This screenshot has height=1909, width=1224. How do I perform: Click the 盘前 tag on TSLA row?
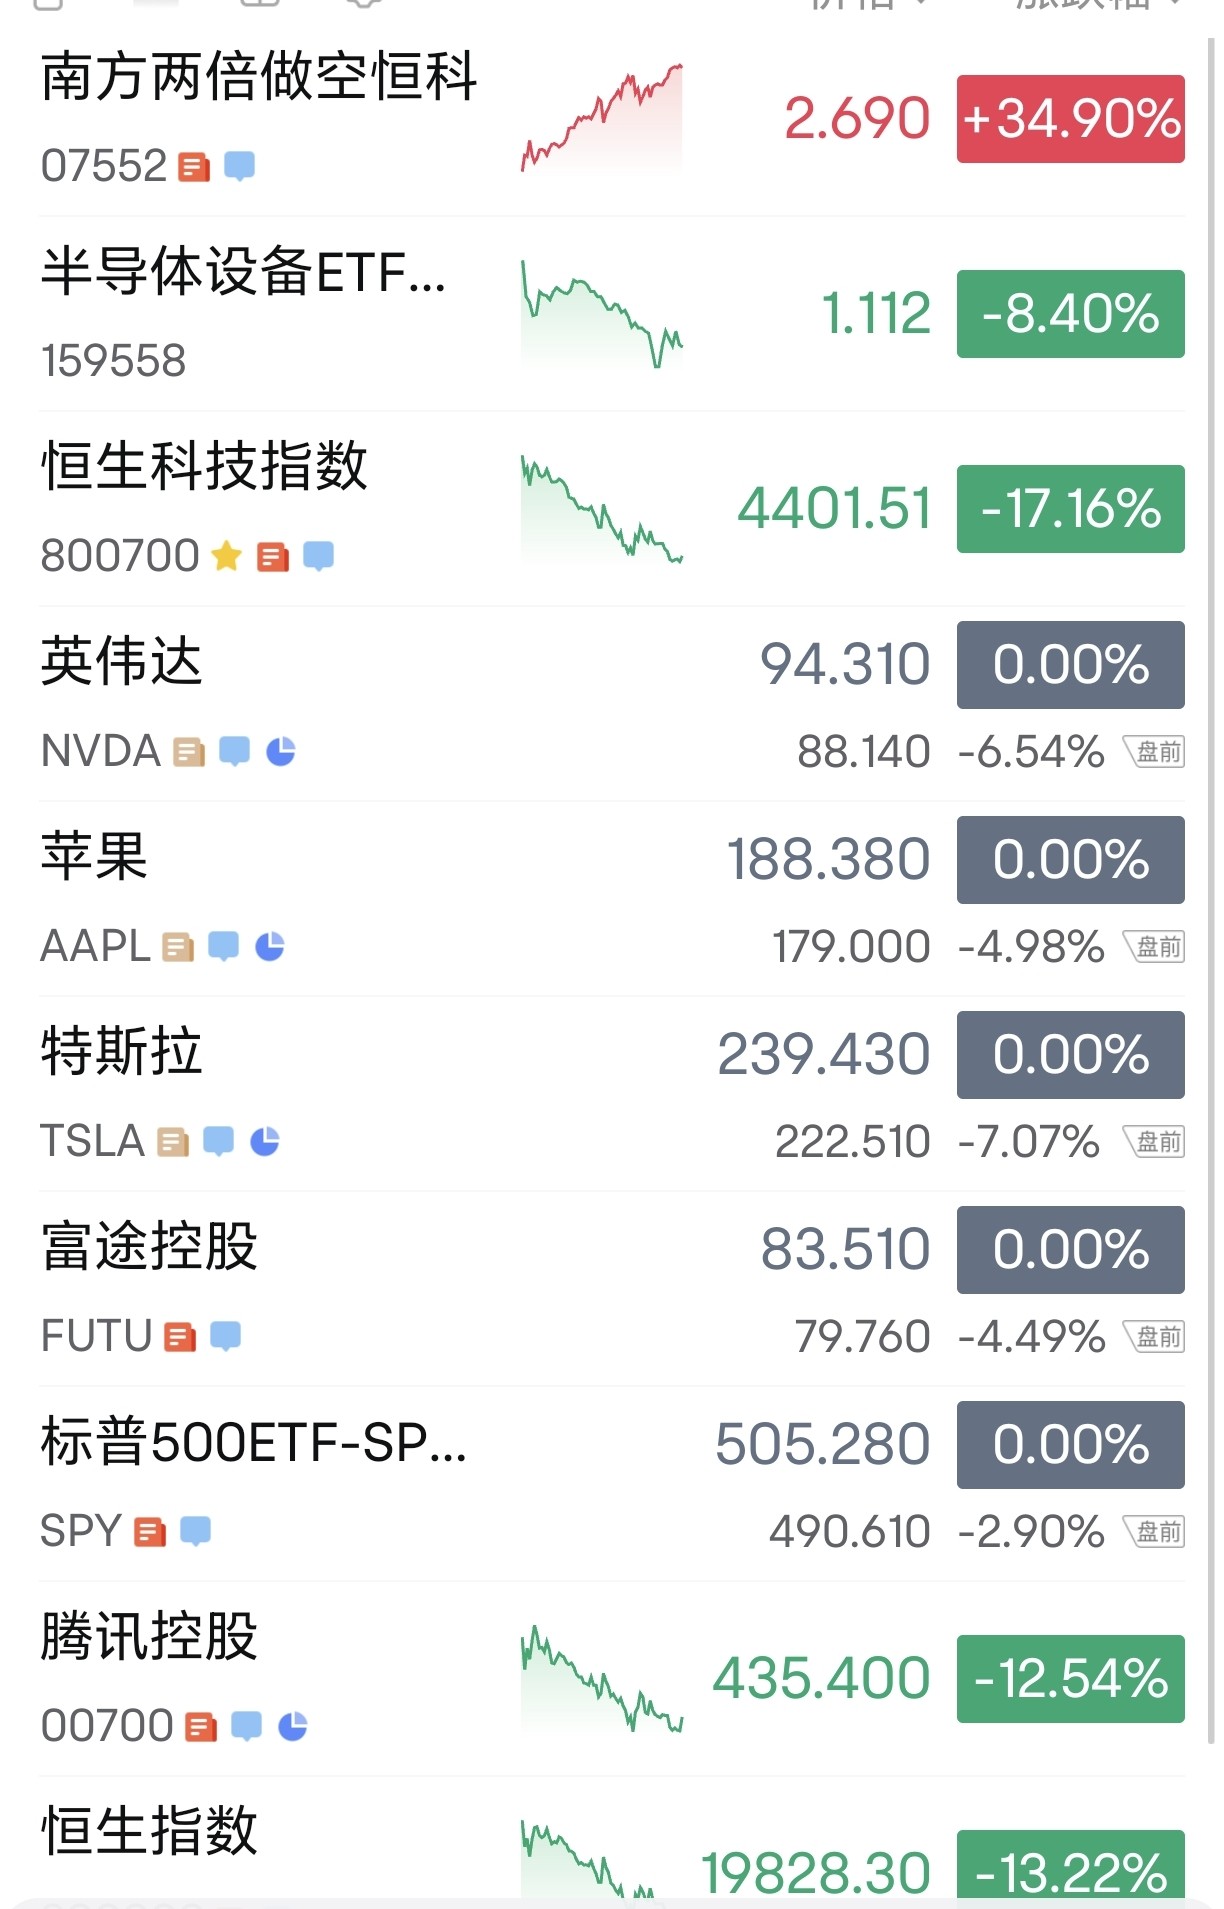1155,1141
